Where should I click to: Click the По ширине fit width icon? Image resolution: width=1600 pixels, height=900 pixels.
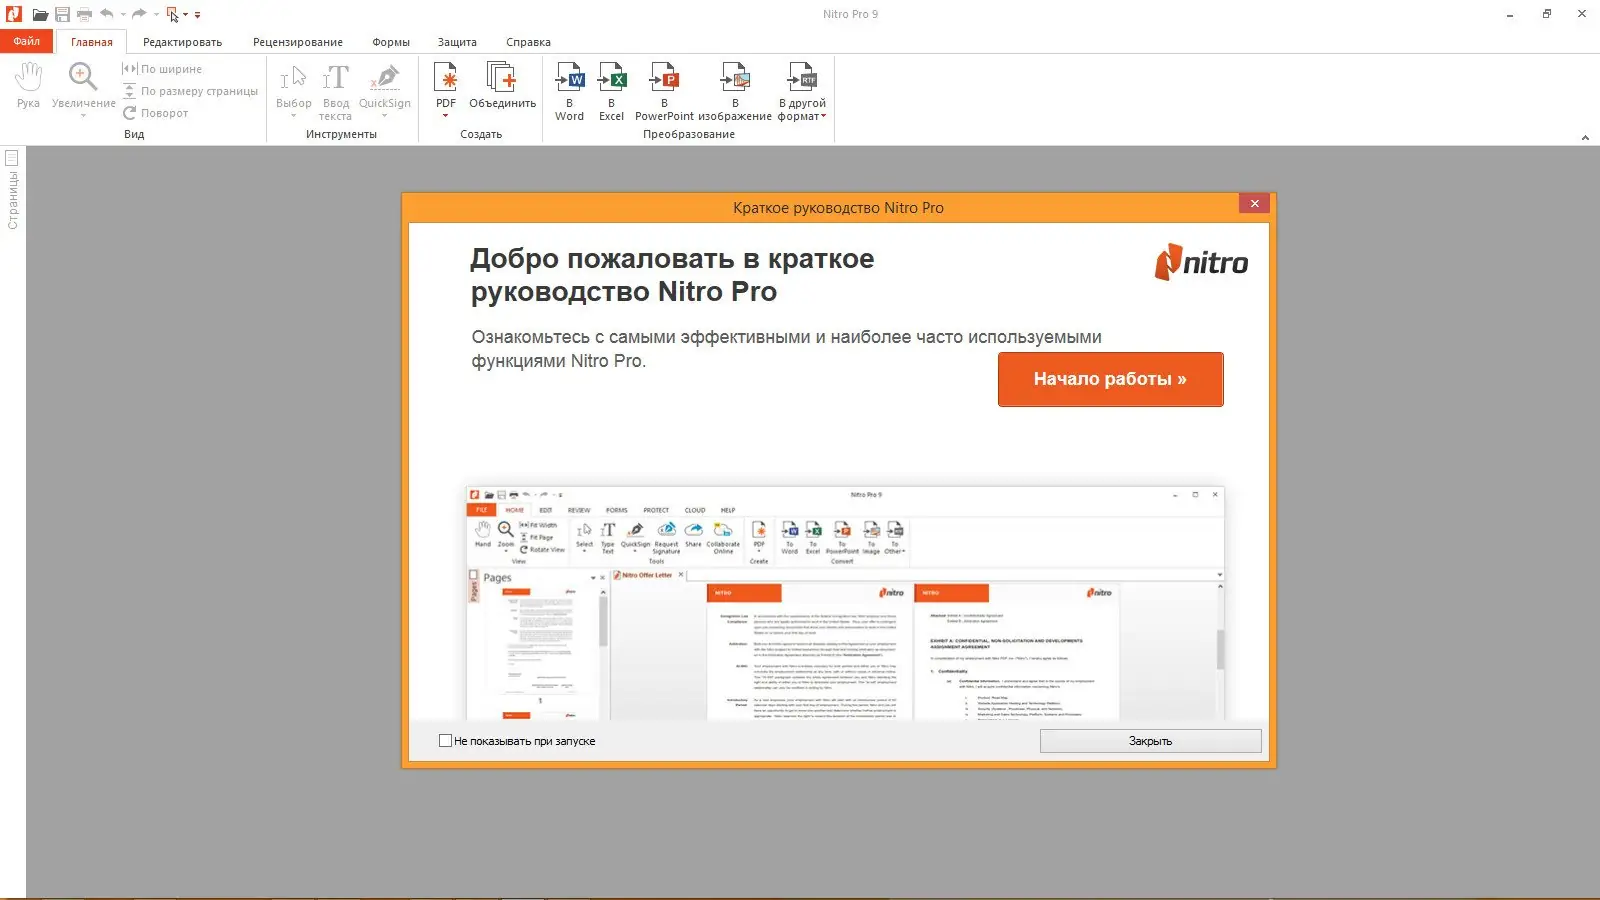pos(129,69)
